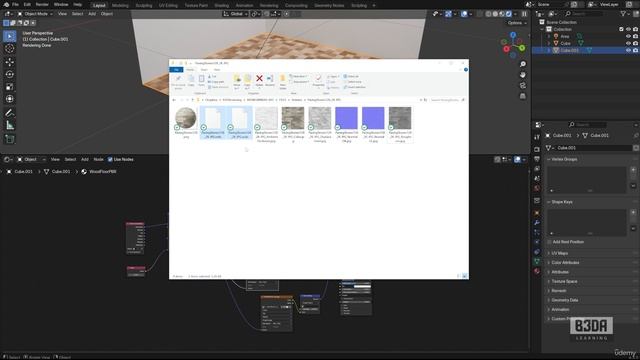Expand the Color Attributes panel
This screenshot has width=640, height=360.
[x=549, y=263]
